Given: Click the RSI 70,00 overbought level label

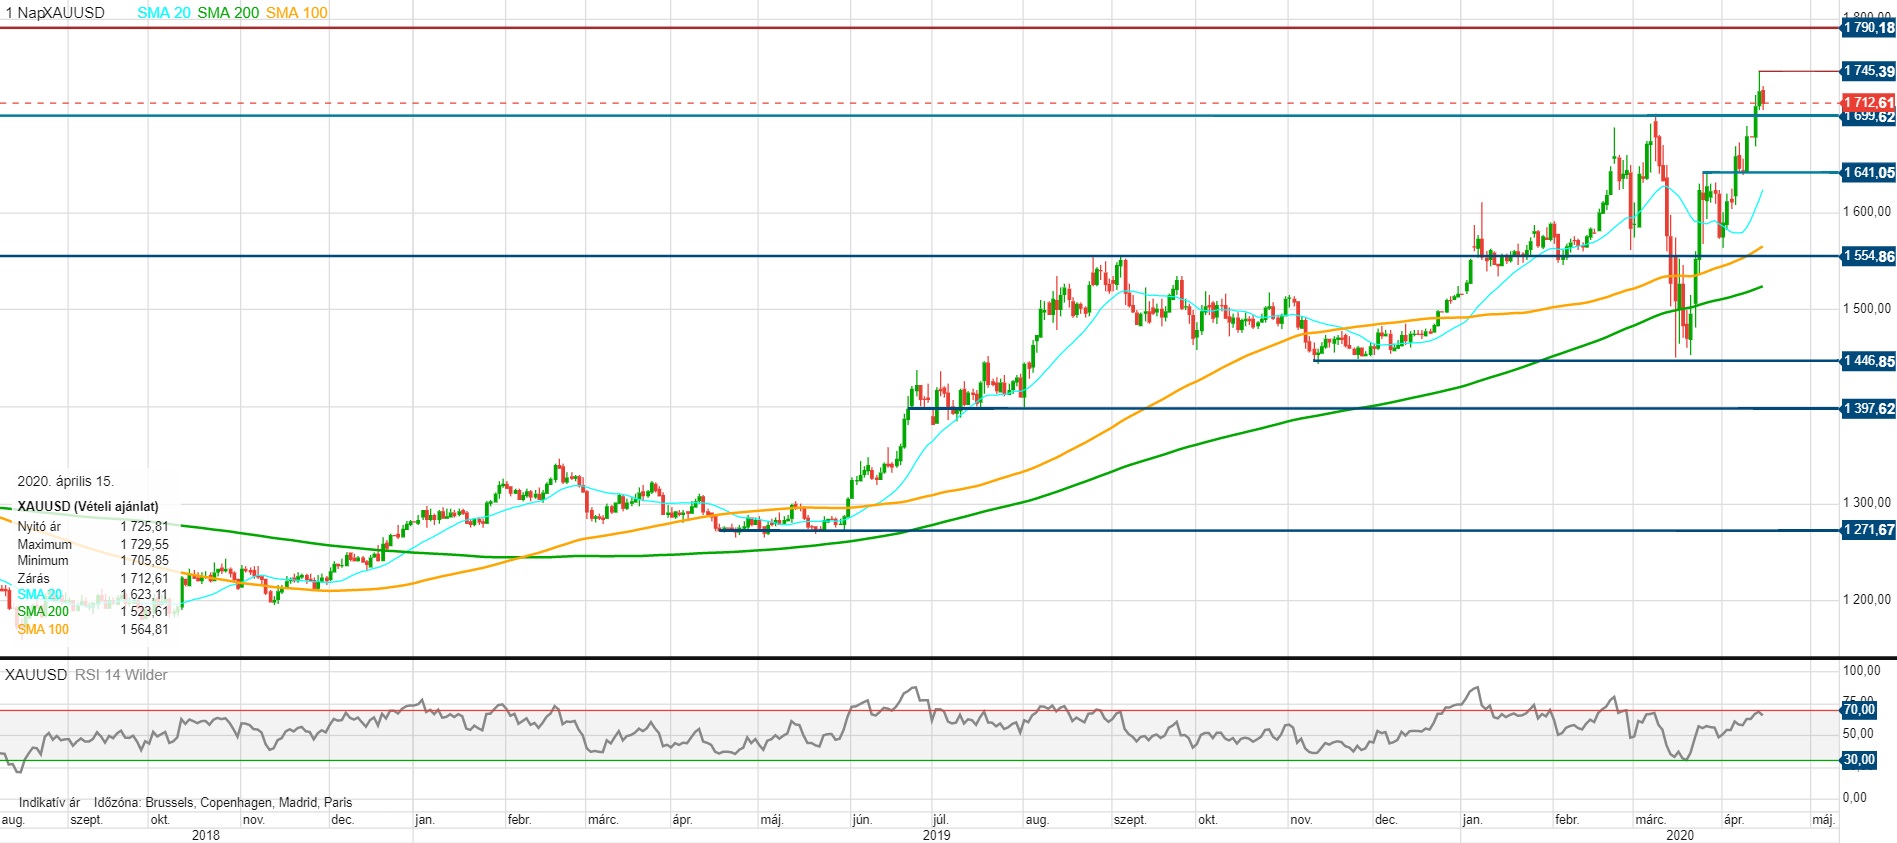Looking at the screenshot, I should pyautogui.click(x=1859, y=710).
